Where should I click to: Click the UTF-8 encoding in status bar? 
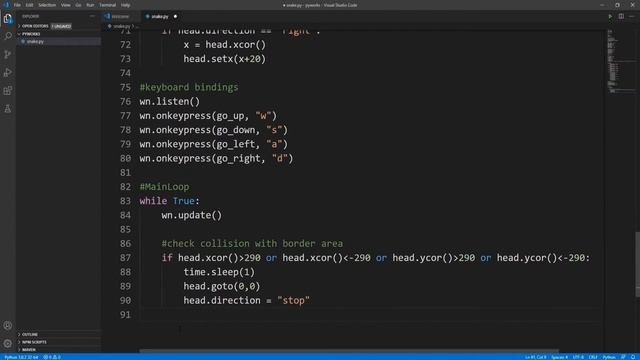(578, 357)
